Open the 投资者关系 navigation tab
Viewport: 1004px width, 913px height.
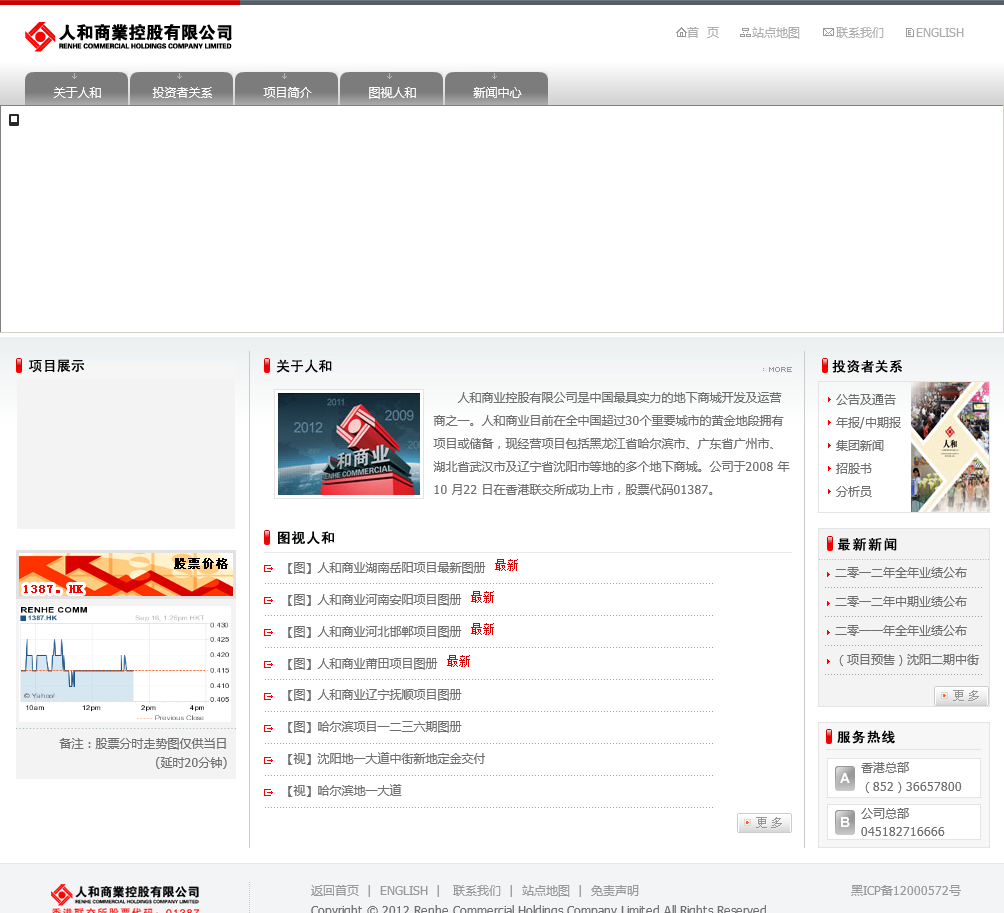tap(182, 89)
